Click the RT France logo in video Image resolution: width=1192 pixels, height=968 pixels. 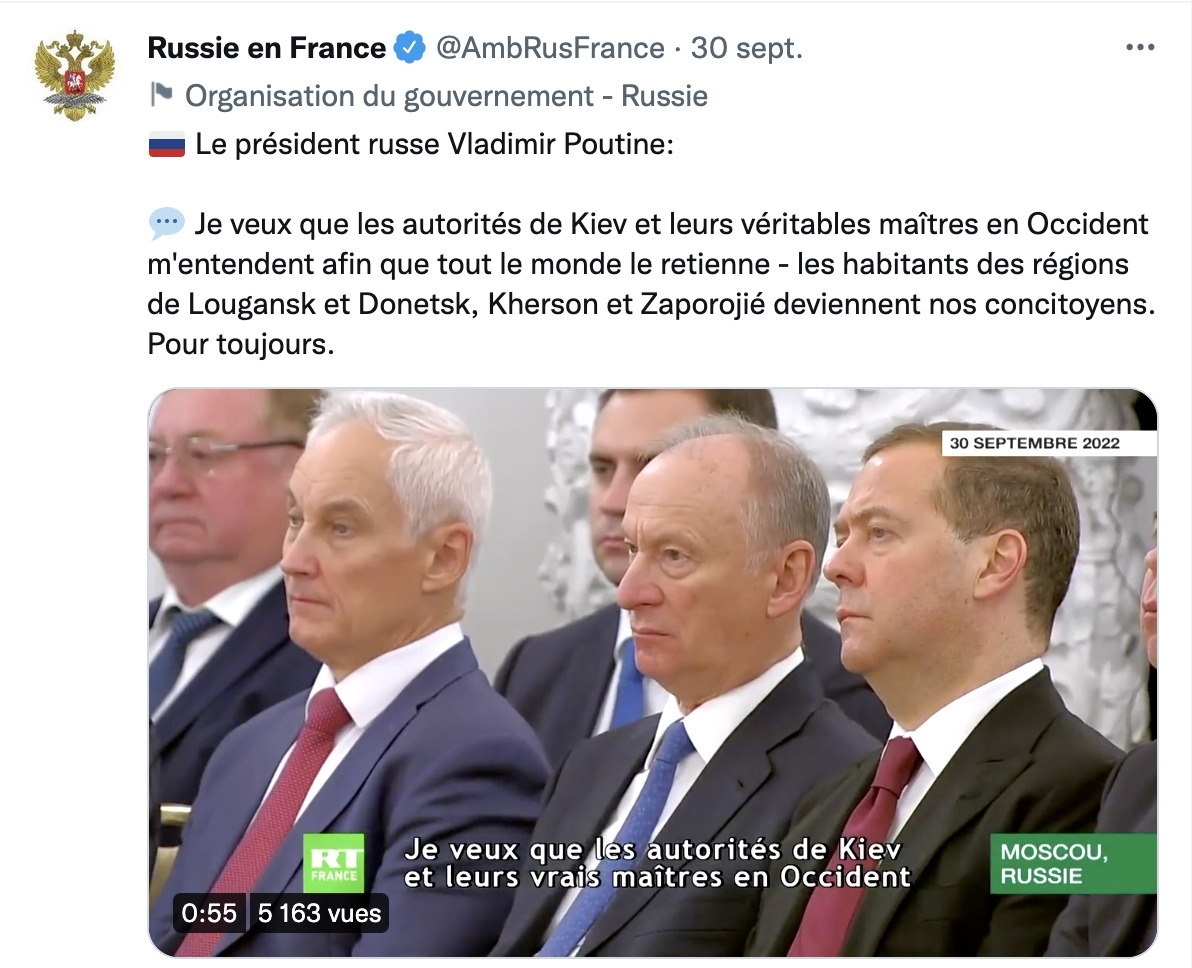point(334,863)
